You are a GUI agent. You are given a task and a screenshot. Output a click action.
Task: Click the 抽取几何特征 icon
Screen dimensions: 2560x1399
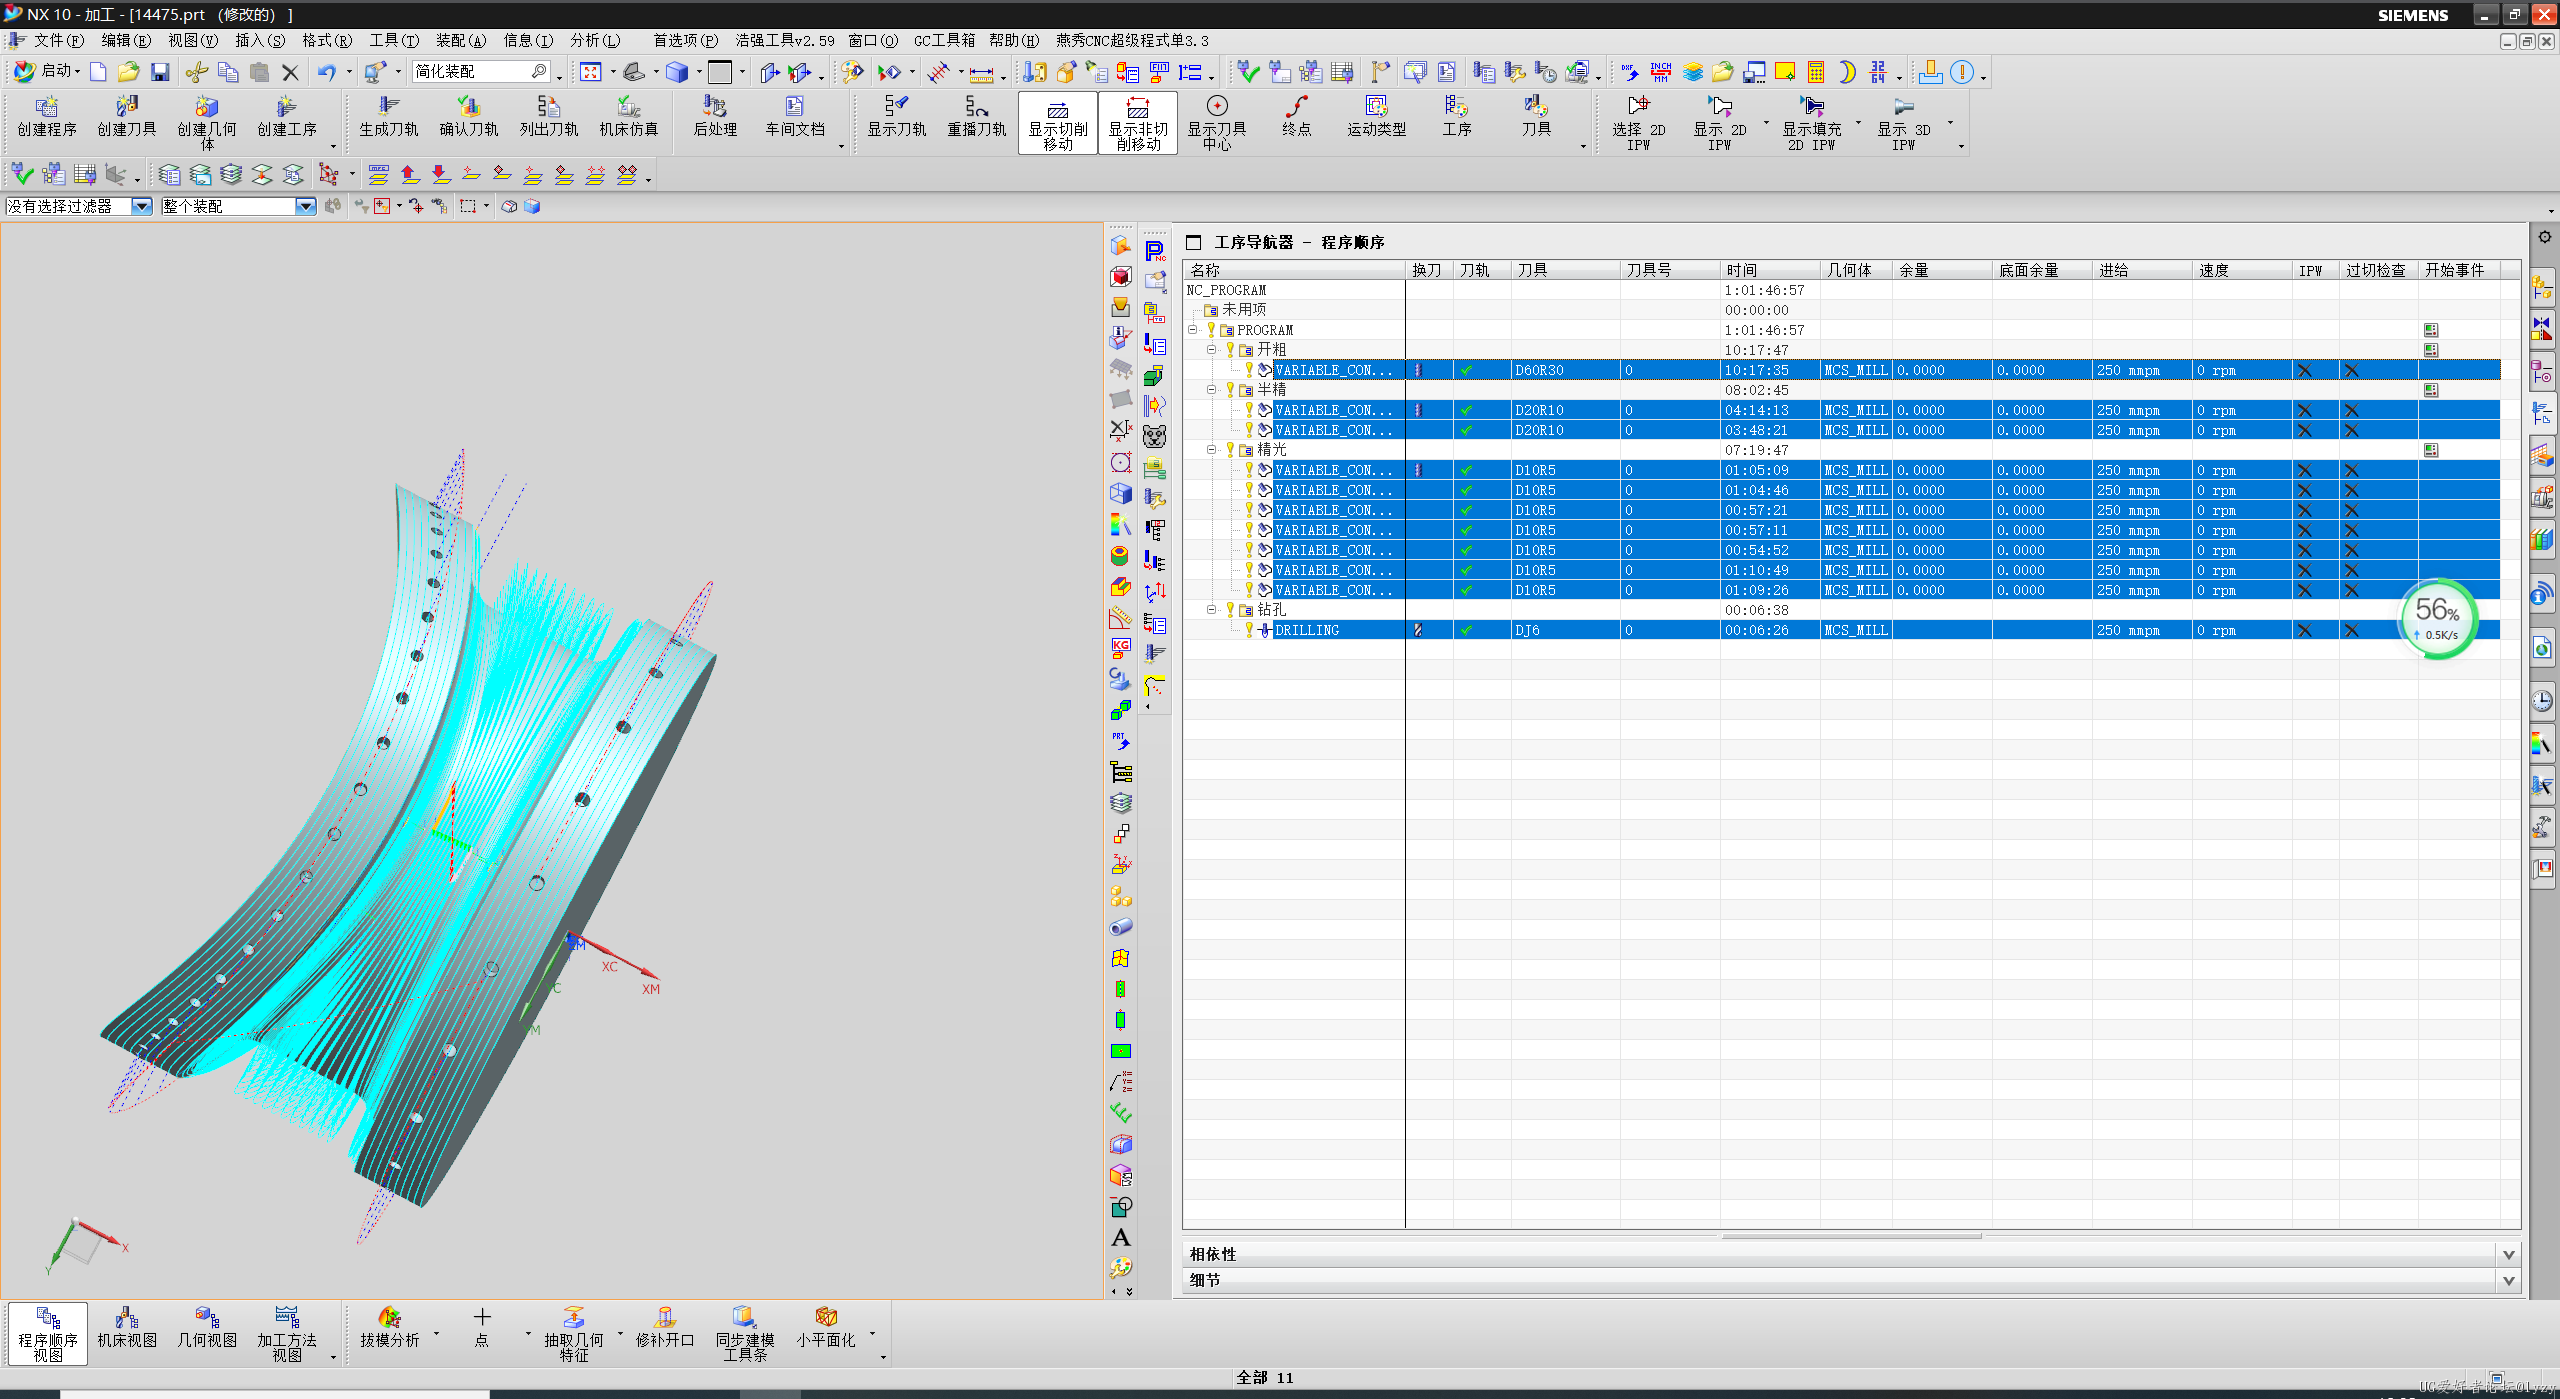pos(574,1333)
